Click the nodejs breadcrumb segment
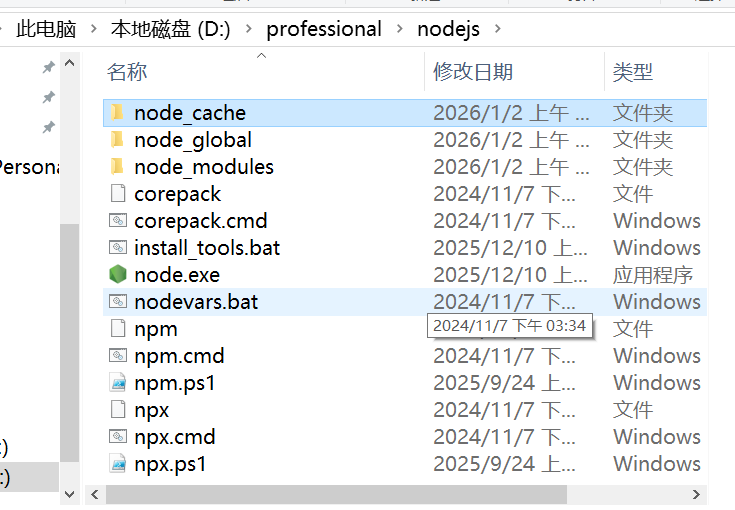735x510 pixels. (x=449, y=29)
